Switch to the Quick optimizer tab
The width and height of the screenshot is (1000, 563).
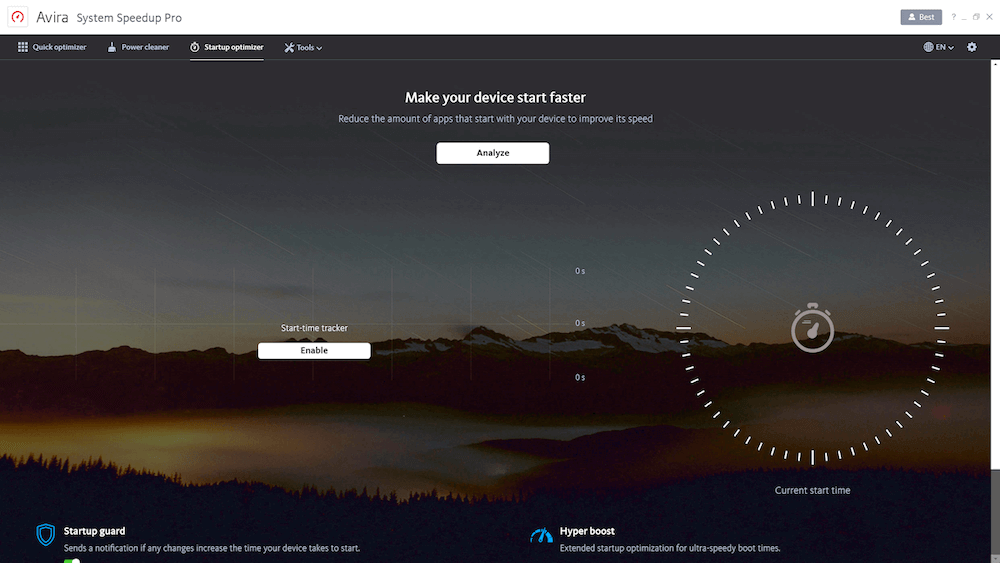pos(51,47)
